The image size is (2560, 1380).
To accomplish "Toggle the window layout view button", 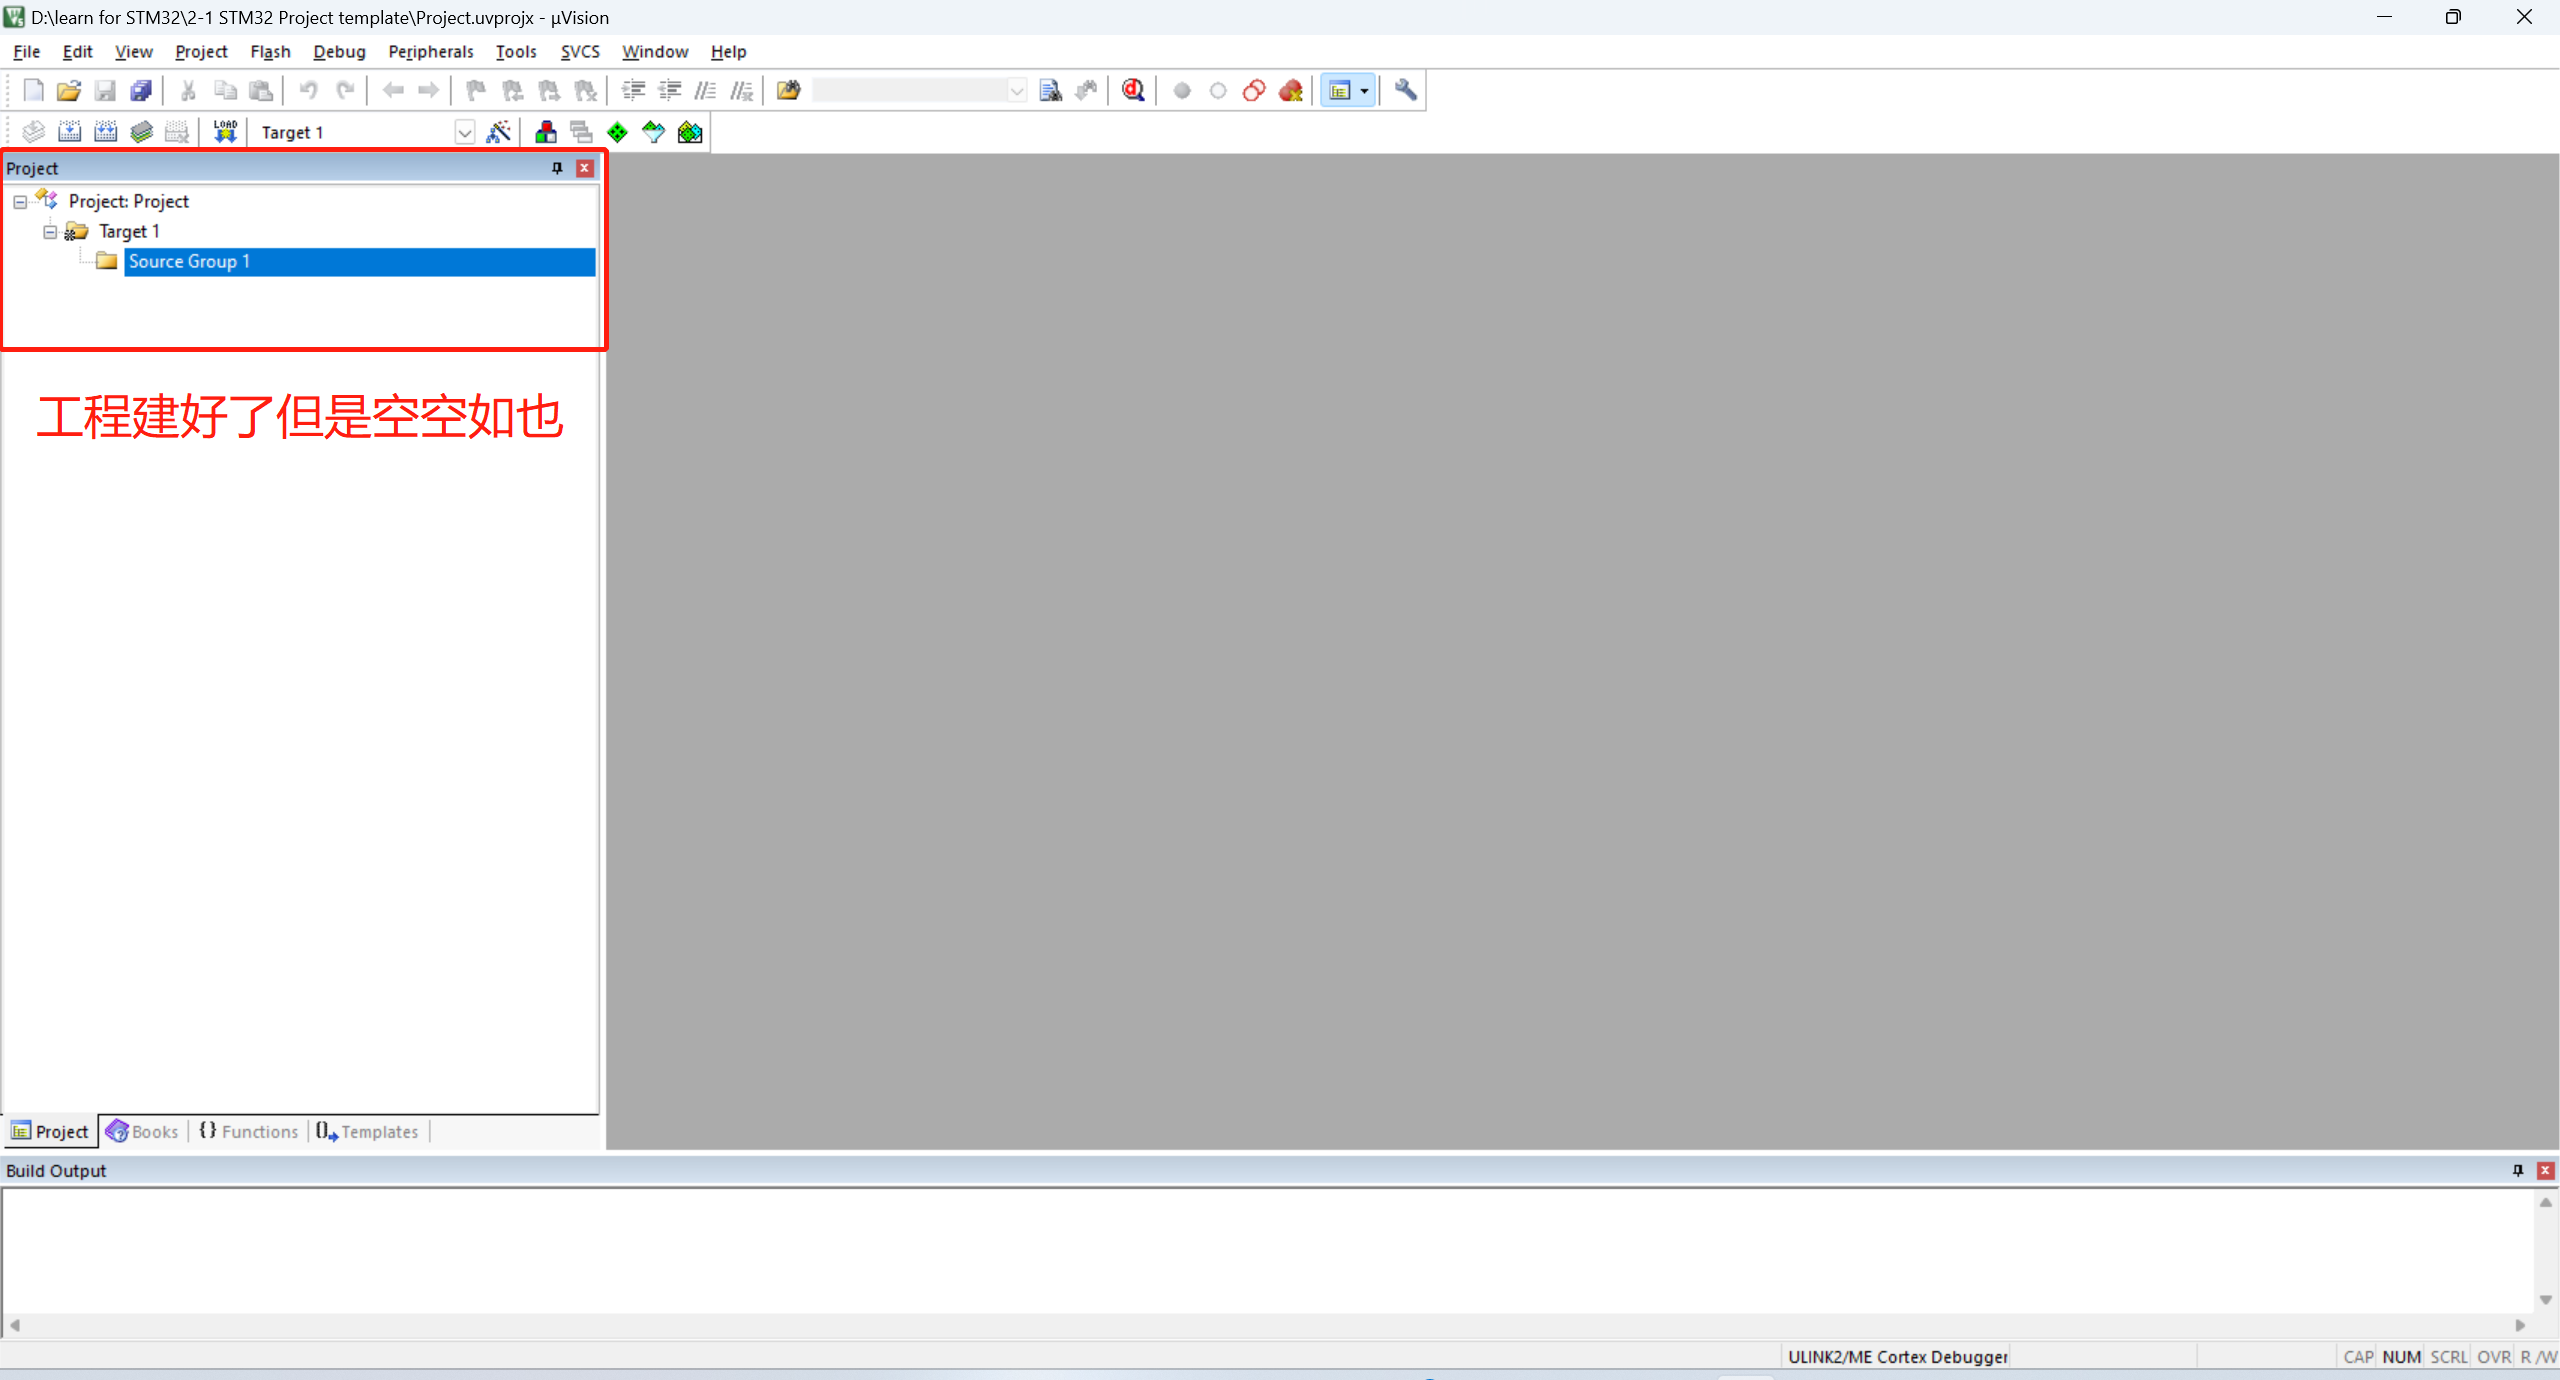I will [x=1340, y=90].
